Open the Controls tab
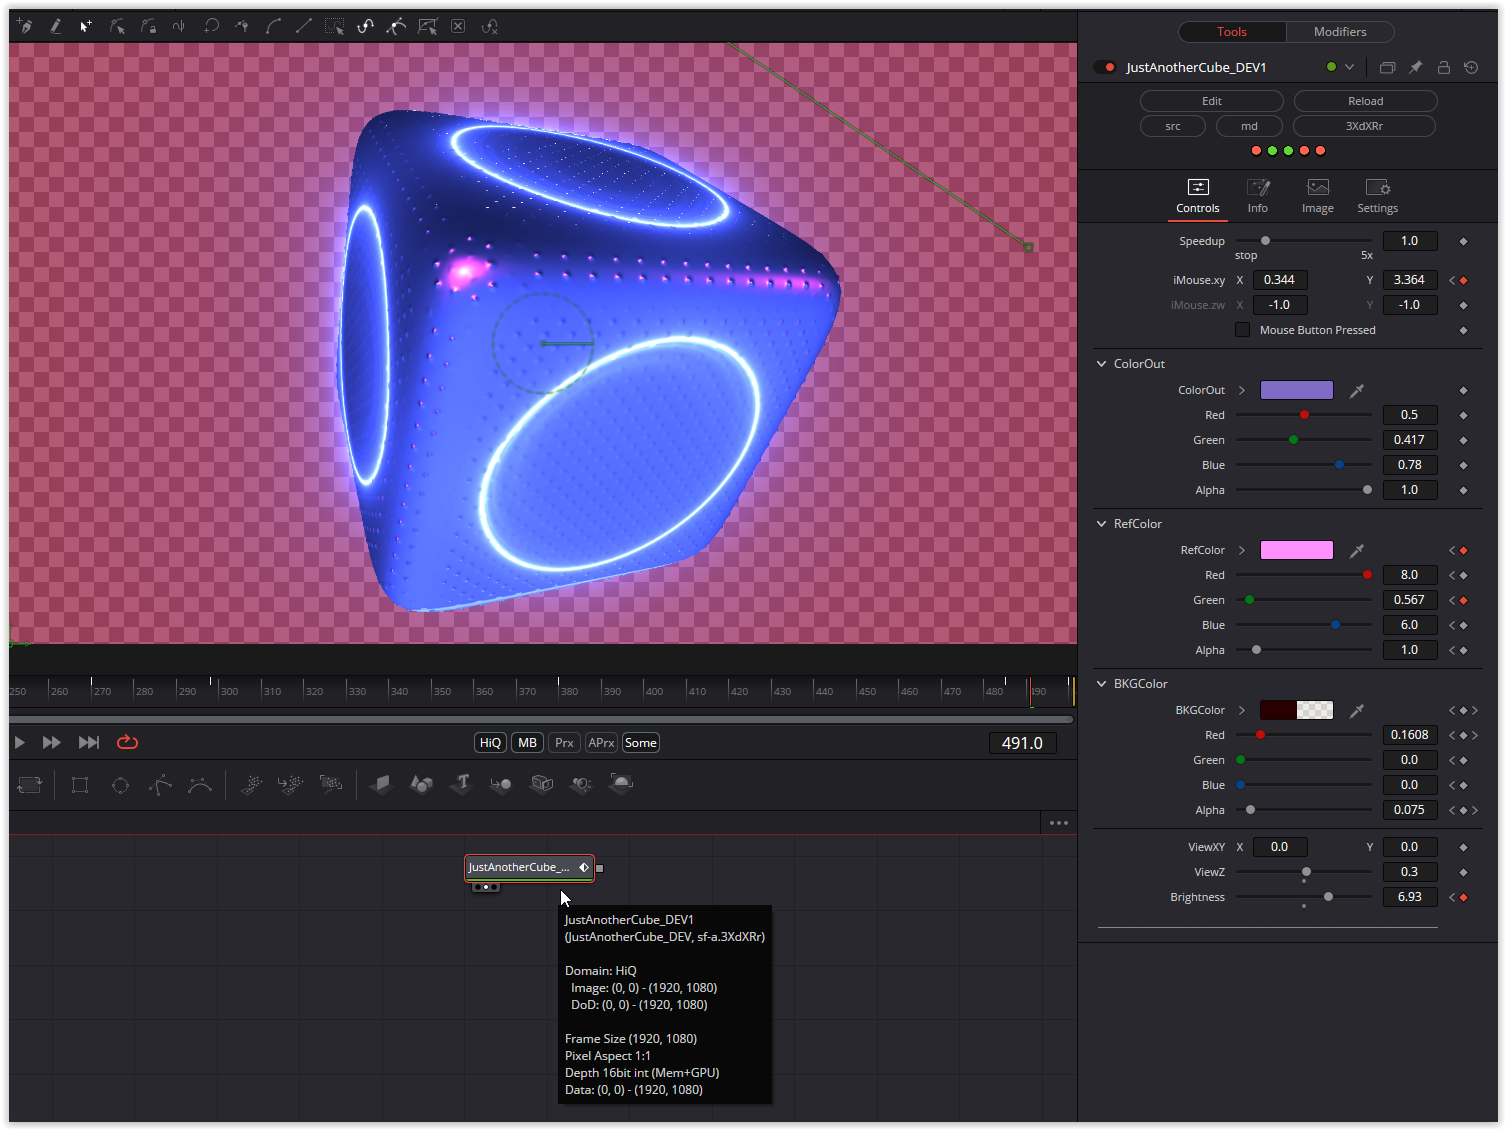Viewport: 1506px width, 1130px height. pyautogui.click(x=1198, y=197)
